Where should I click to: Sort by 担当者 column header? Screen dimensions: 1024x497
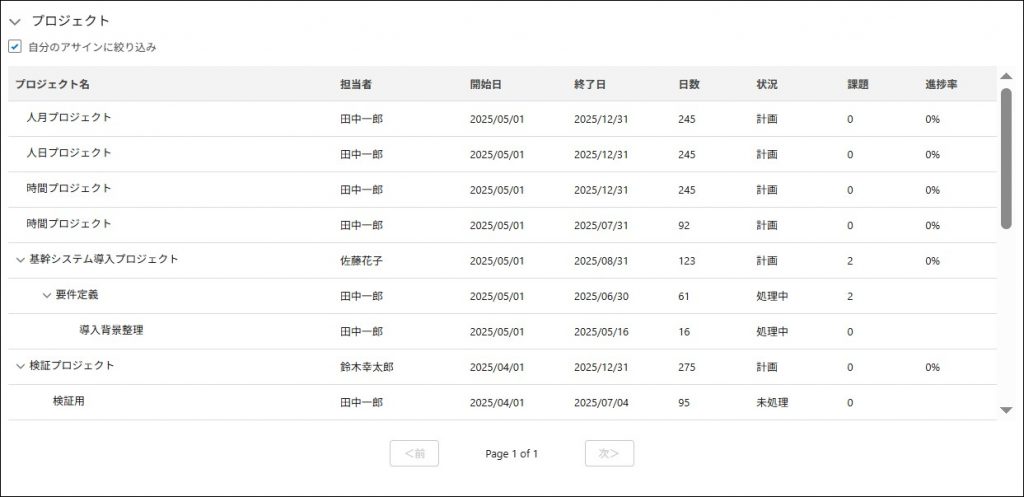point(356,84)
